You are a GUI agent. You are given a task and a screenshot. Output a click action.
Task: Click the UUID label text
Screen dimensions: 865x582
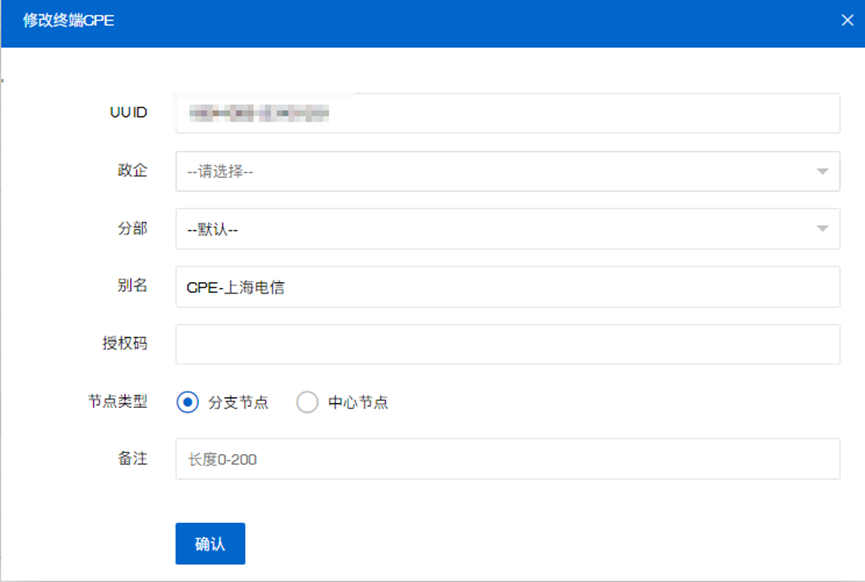tap(129, 113)
